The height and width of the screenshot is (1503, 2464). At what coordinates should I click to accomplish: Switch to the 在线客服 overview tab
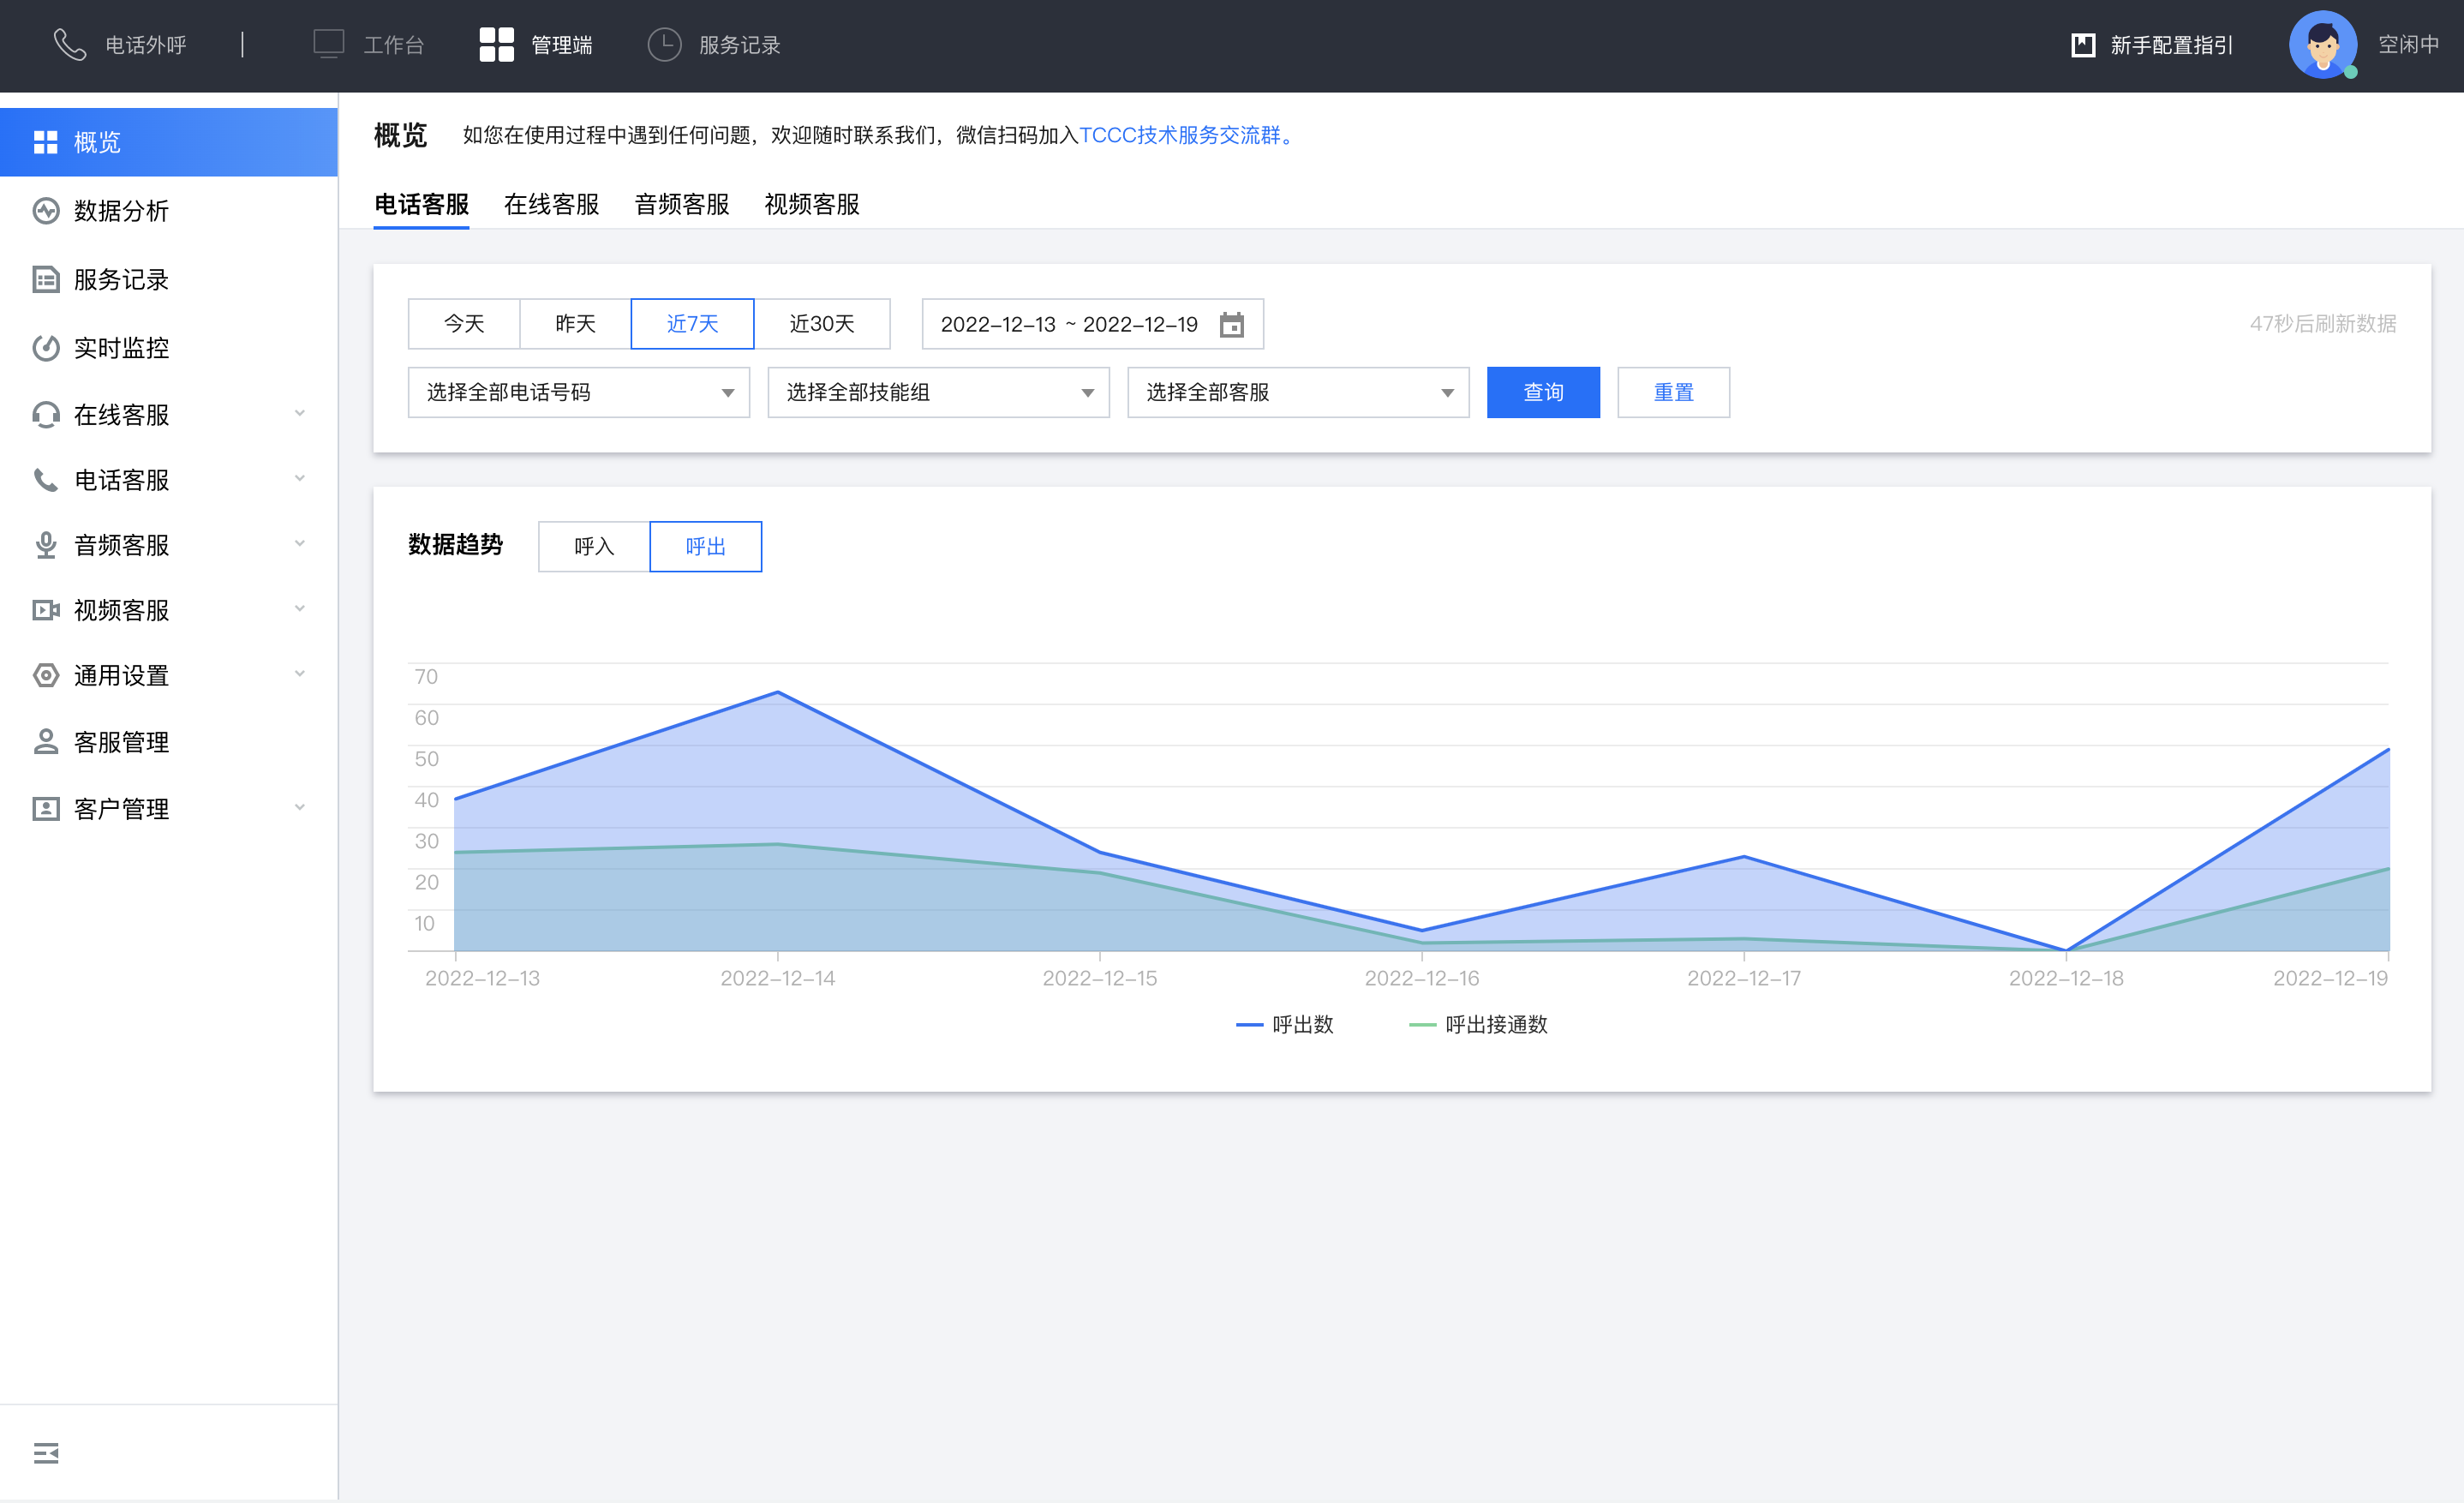coord(551,205)
